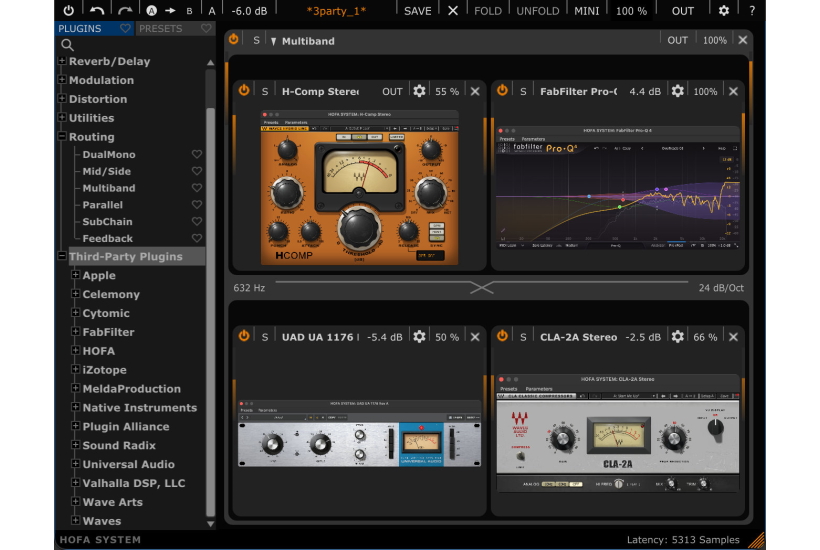Click the search magnifier icon
This screenshot has width=820, height=550.
point(67,45)
